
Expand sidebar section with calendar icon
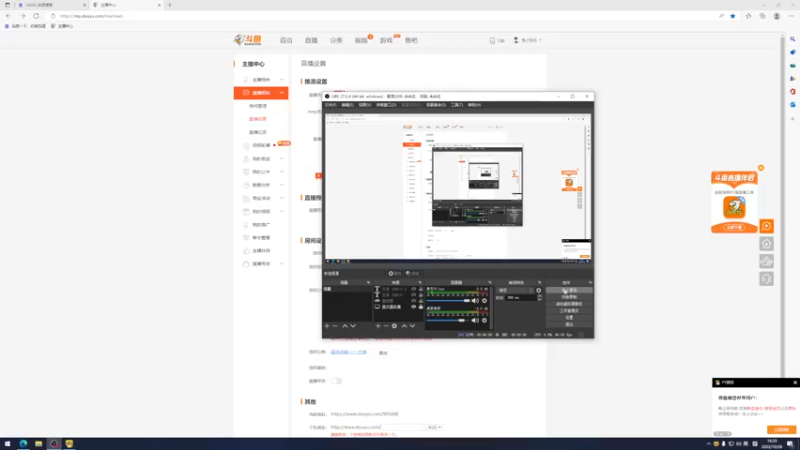(x=282, y=211)
